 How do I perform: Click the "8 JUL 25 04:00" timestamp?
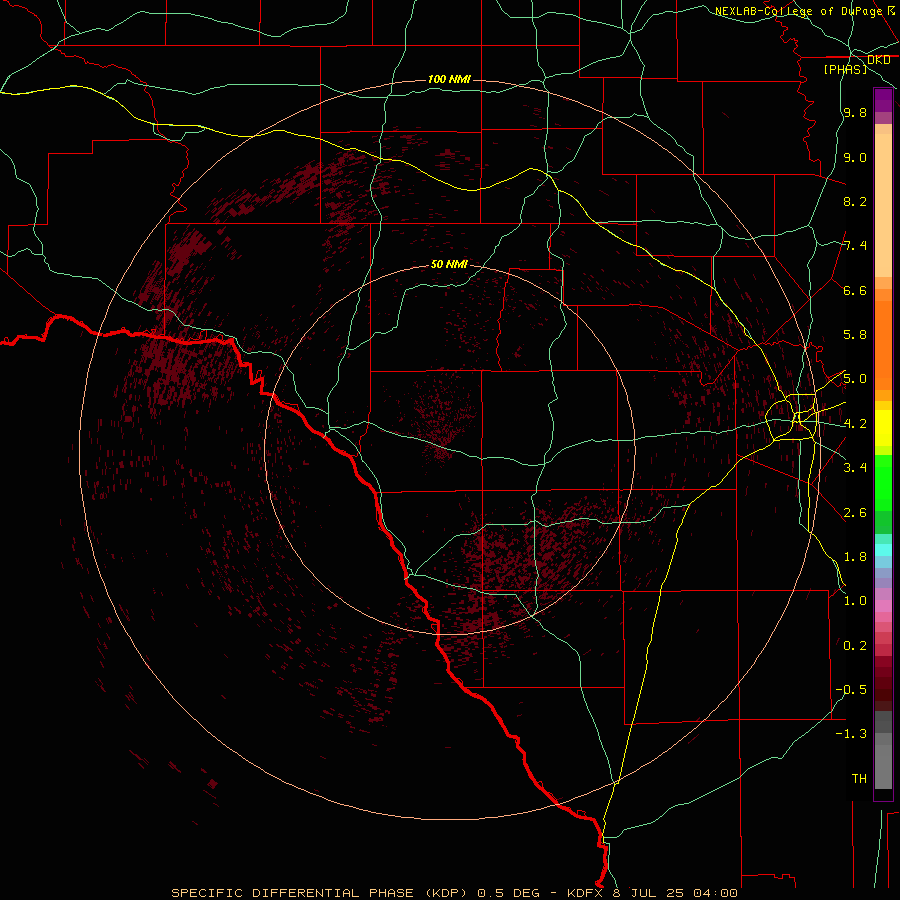(x=675, y=893)
